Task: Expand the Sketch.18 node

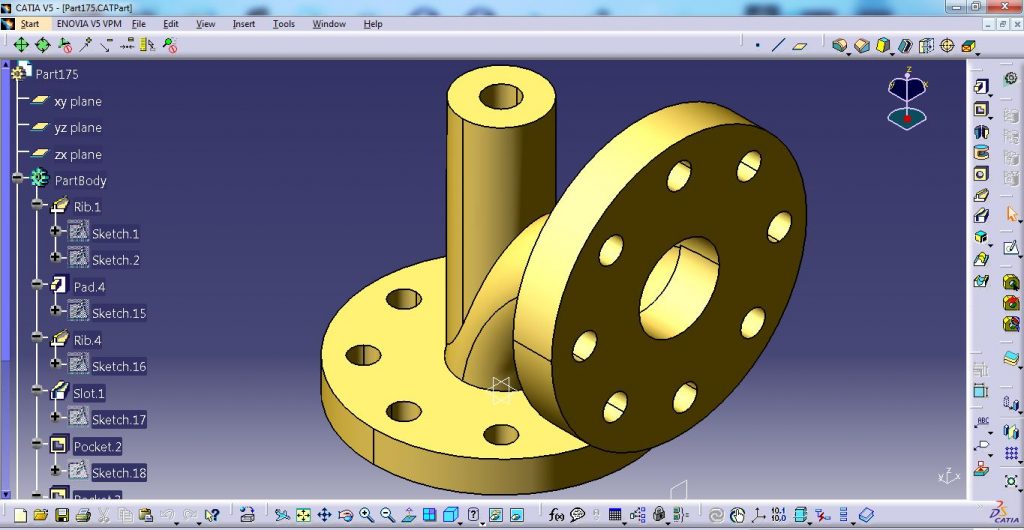Action: [x=56, y=469]
